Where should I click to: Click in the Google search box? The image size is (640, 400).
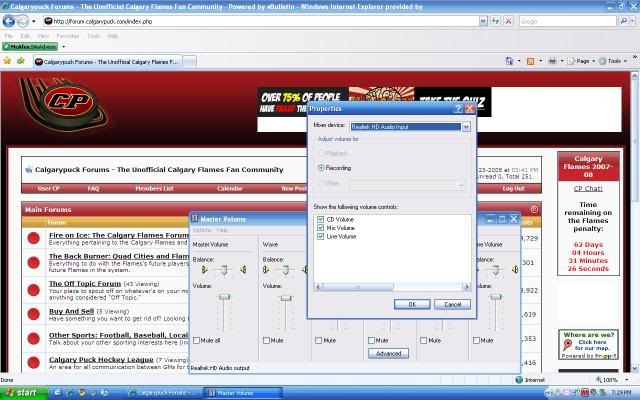coord(568,21)
